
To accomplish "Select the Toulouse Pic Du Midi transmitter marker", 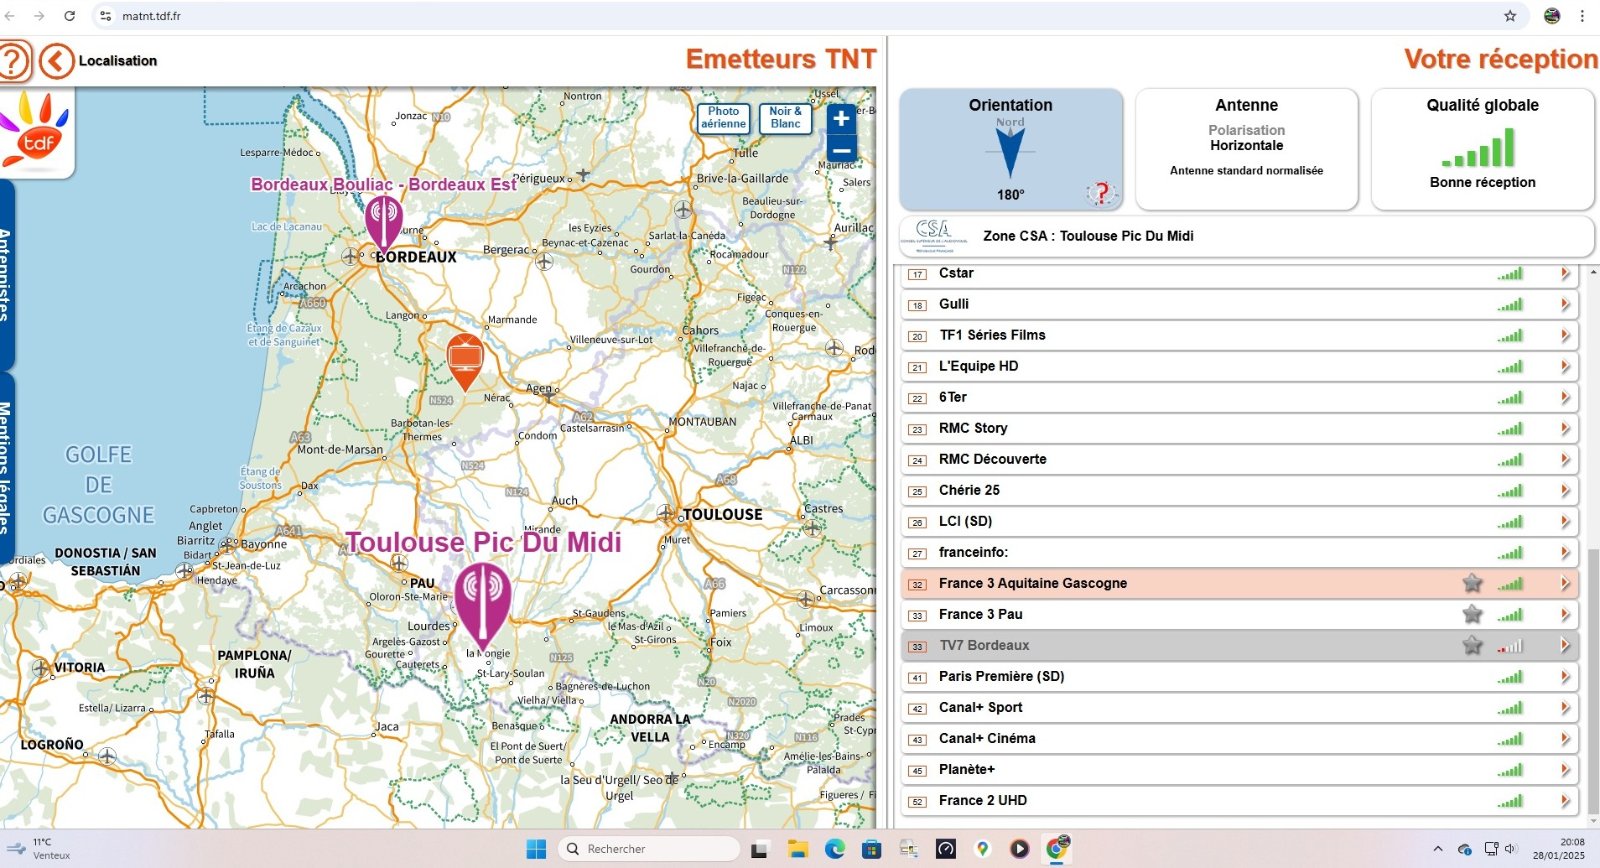I will 483,601.
